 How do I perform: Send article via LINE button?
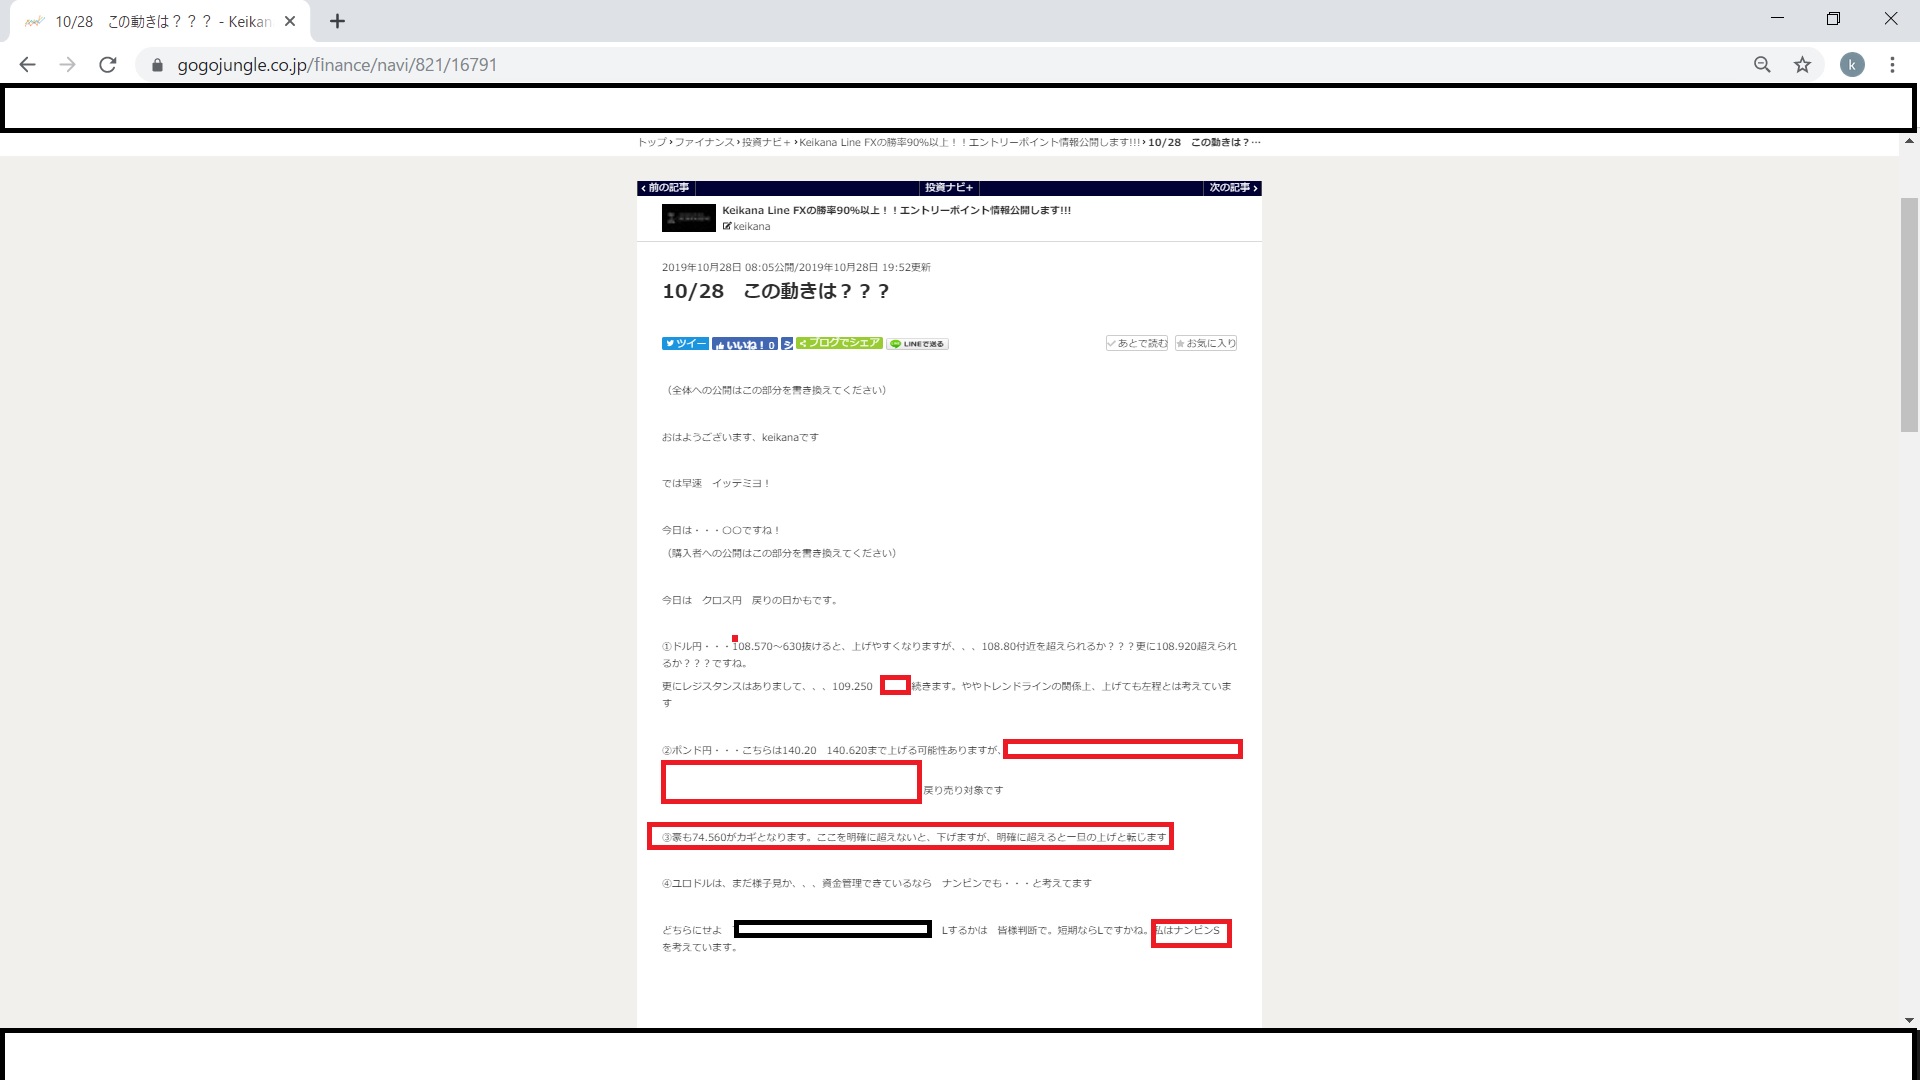[918, 344]
